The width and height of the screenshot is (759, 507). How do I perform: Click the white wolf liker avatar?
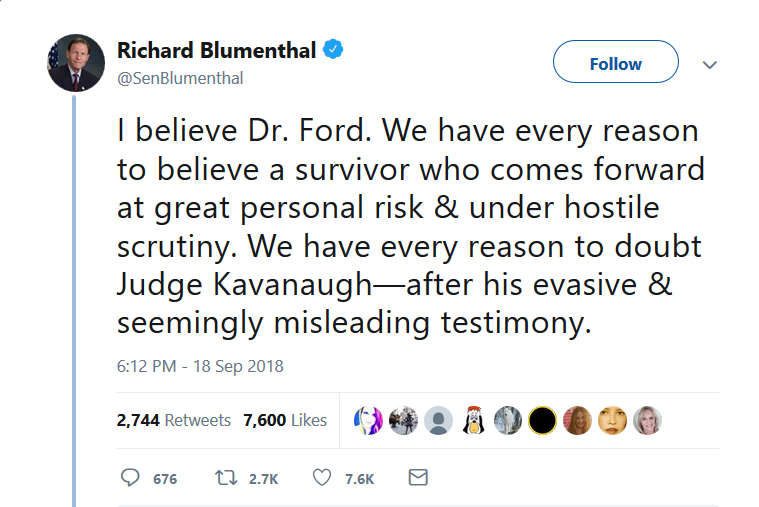[x=507, y=421]
